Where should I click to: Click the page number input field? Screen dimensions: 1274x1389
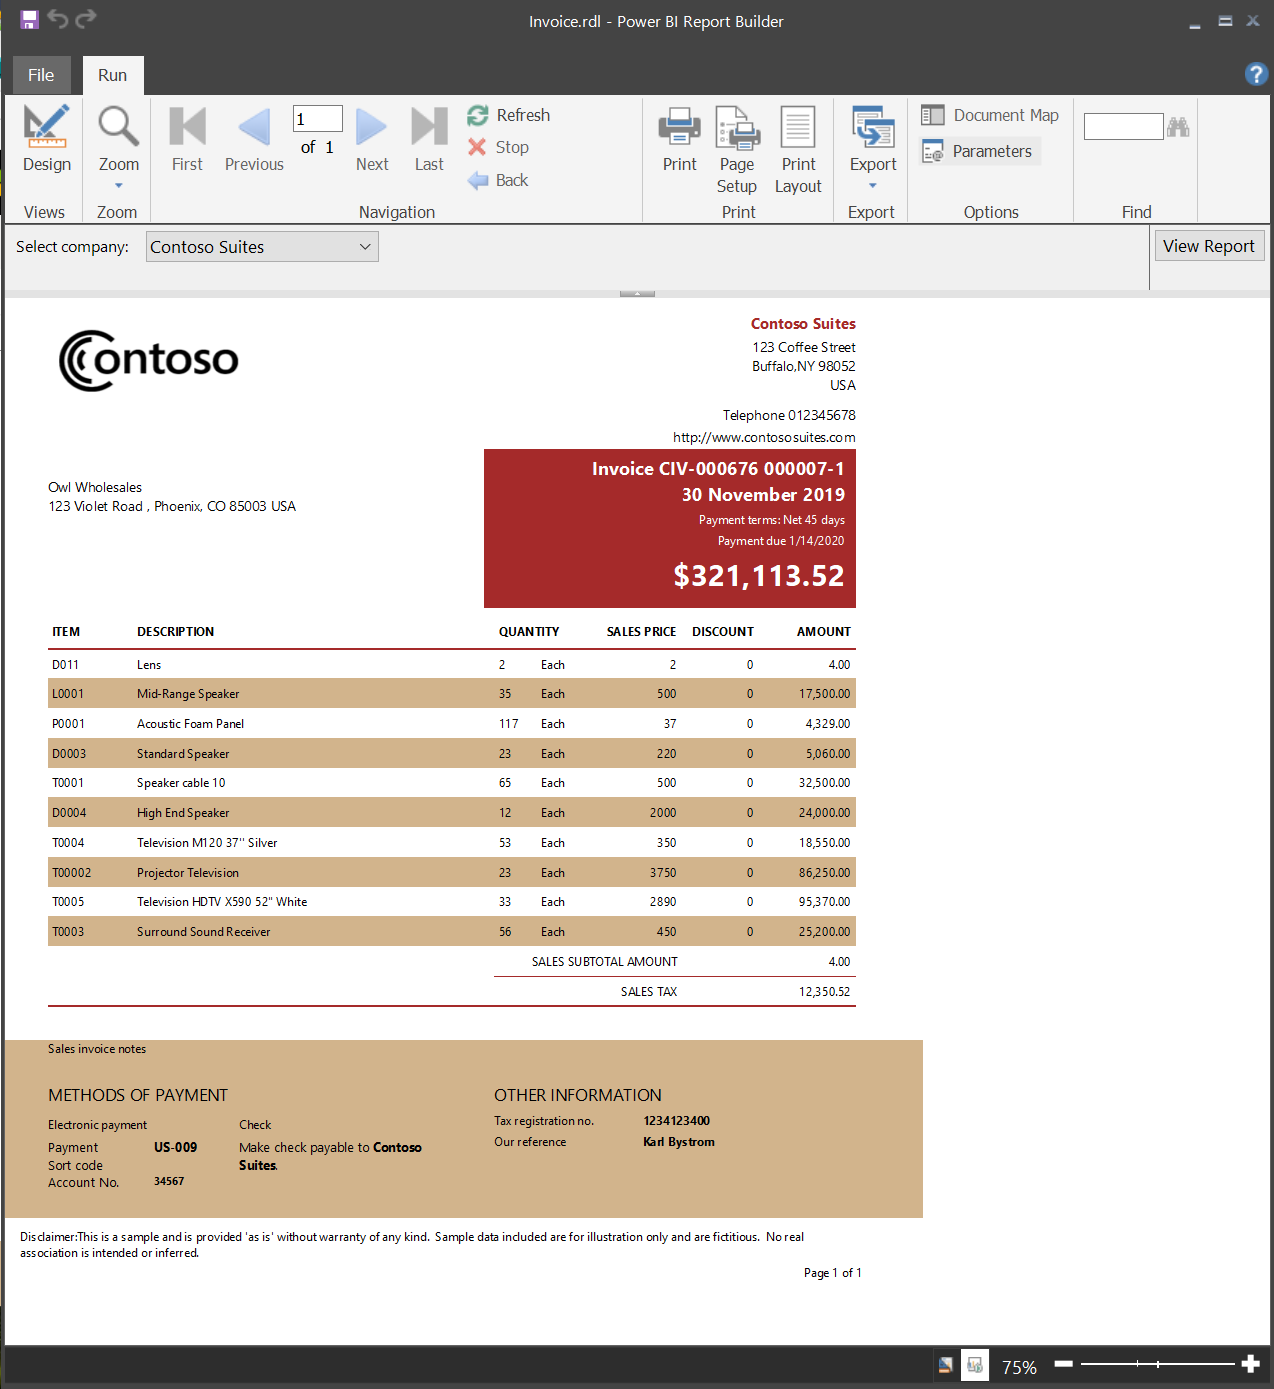(317, 117)
